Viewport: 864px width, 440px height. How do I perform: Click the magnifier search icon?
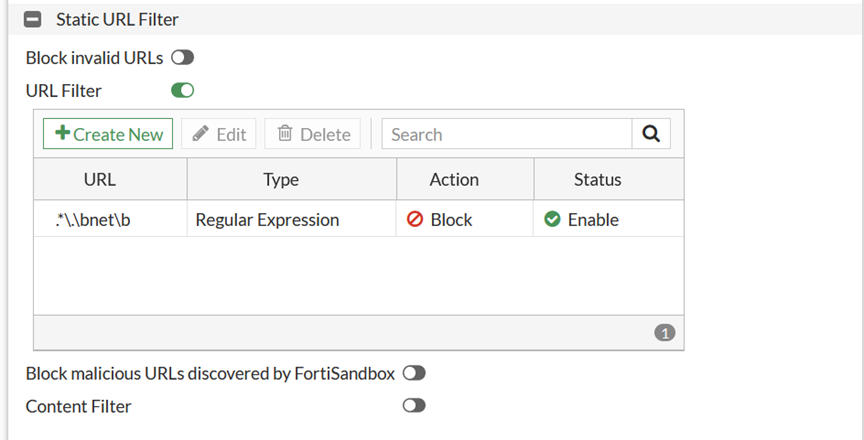651,134
